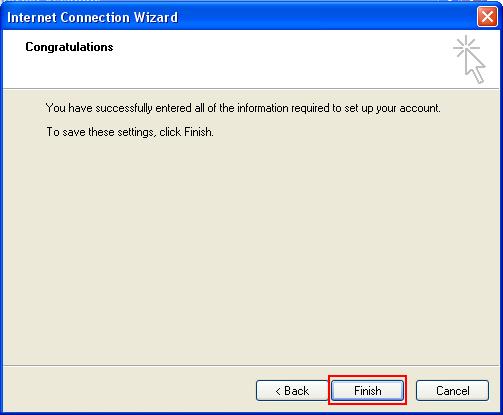The width and height of the screenshot is (503, 415).
Task: Cancel the Internet Connection Wizard
Action: tap(452, 390)
